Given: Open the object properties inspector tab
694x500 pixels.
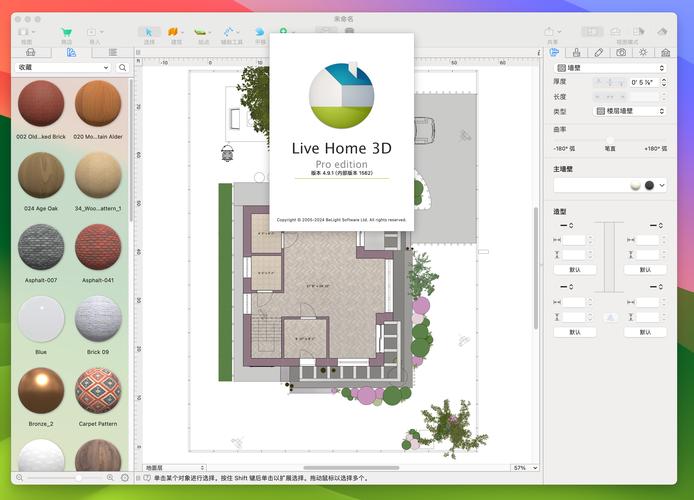Looking at the screenshot, I should 554,53.
